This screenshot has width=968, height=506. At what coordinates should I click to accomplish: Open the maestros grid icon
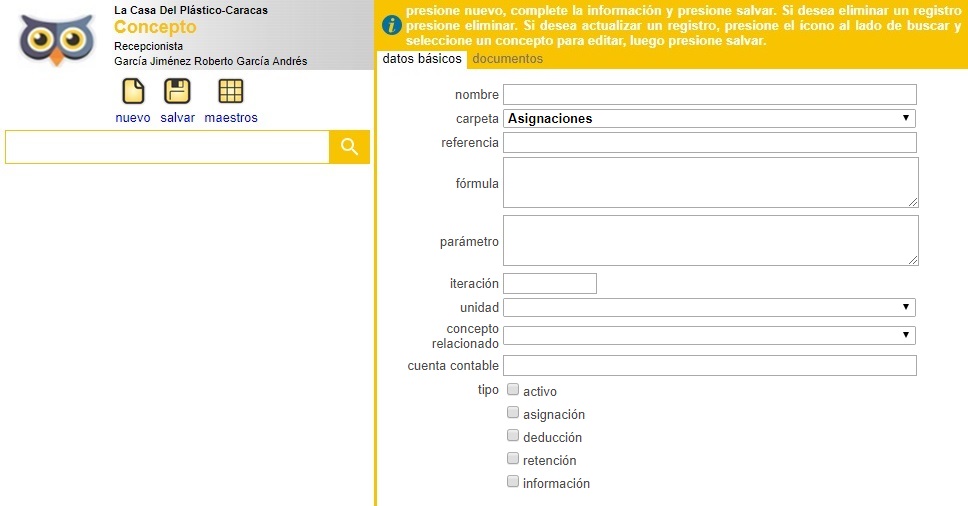tap(231, 91)
